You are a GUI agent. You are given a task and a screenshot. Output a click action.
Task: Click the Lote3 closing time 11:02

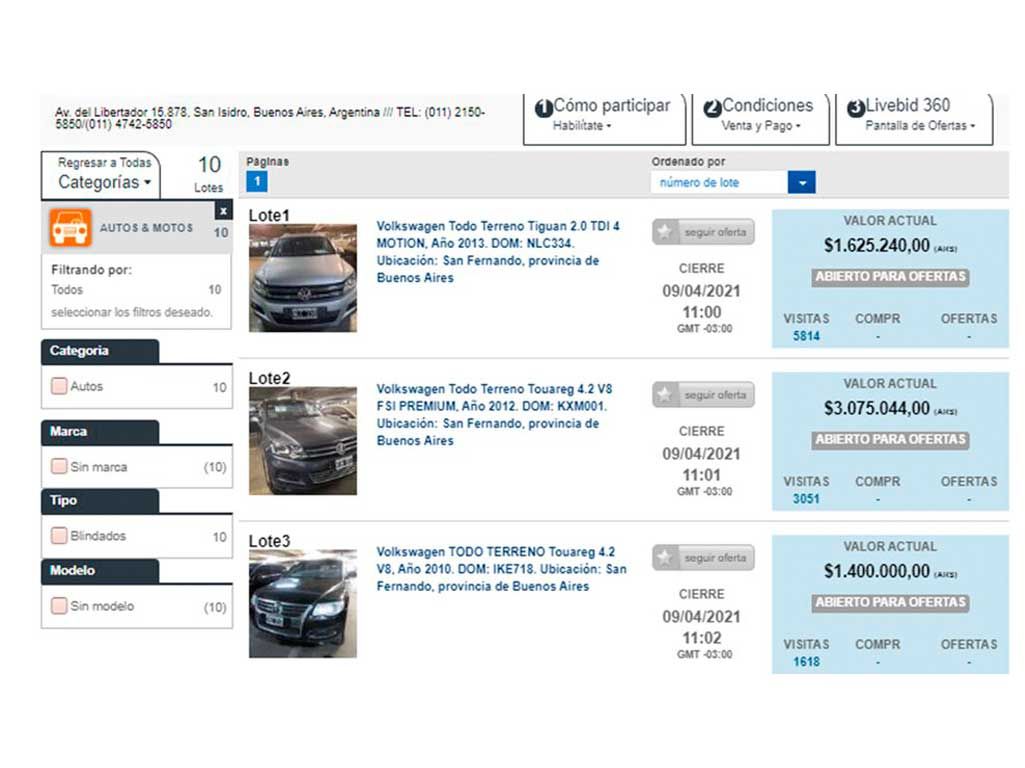702,638
